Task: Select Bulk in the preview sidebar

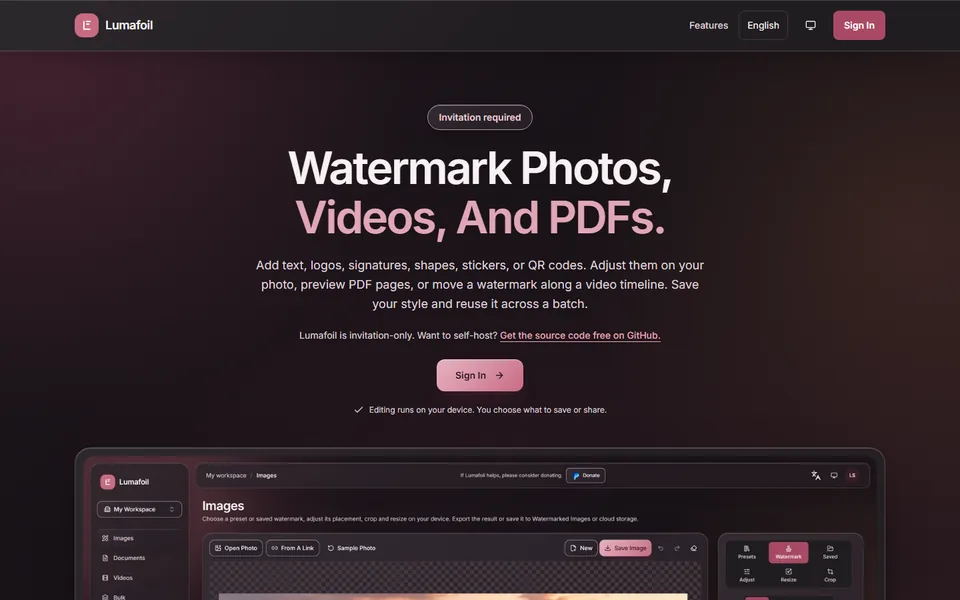Action: pos(114,596)
